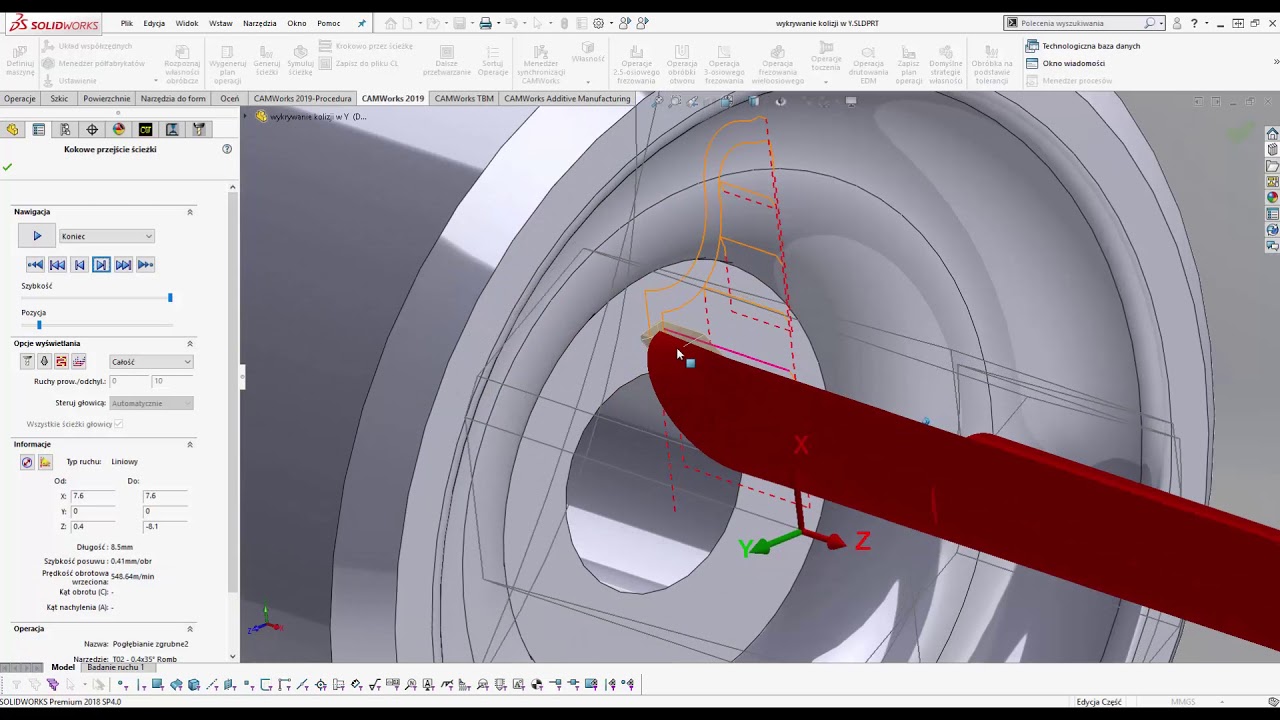Open the Property manager tab icon
This screenshot has height=720, width=1280.
pos(39,129)
